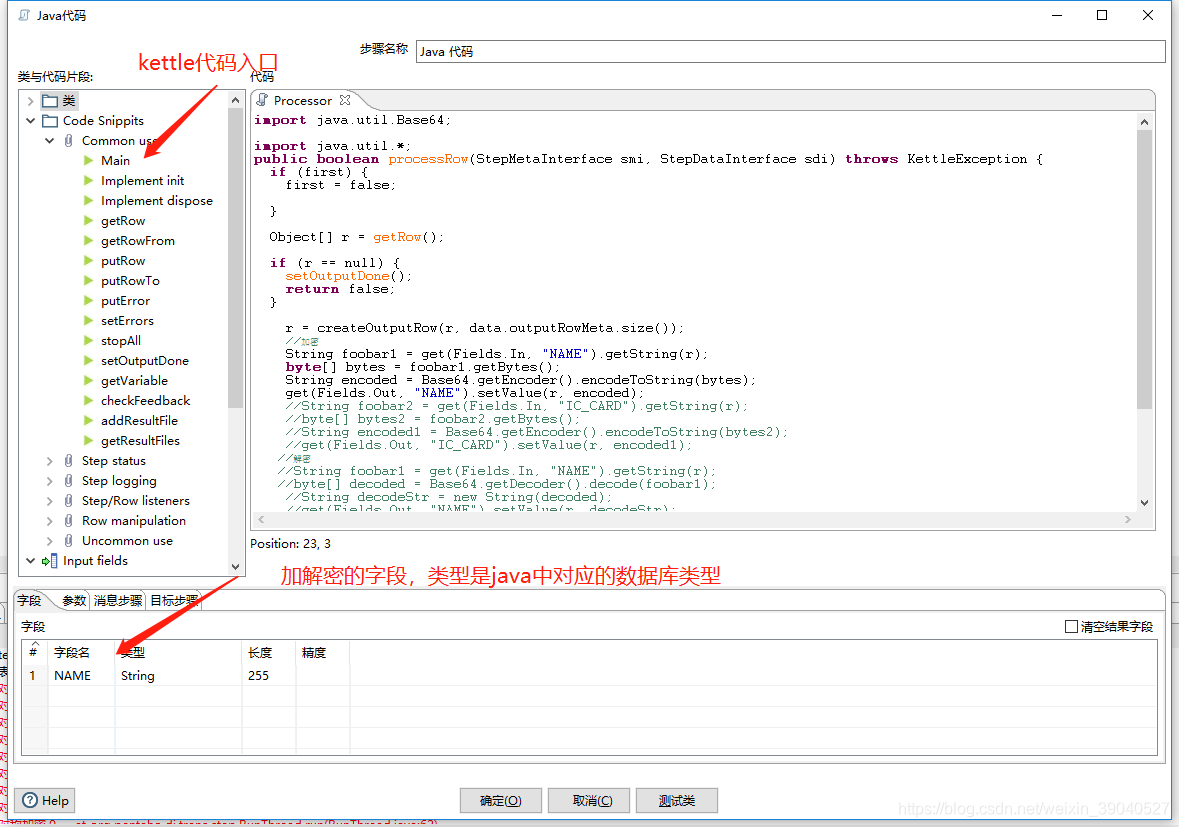
Task: Switch to the 参数 tab
Action: click(72, 600)
